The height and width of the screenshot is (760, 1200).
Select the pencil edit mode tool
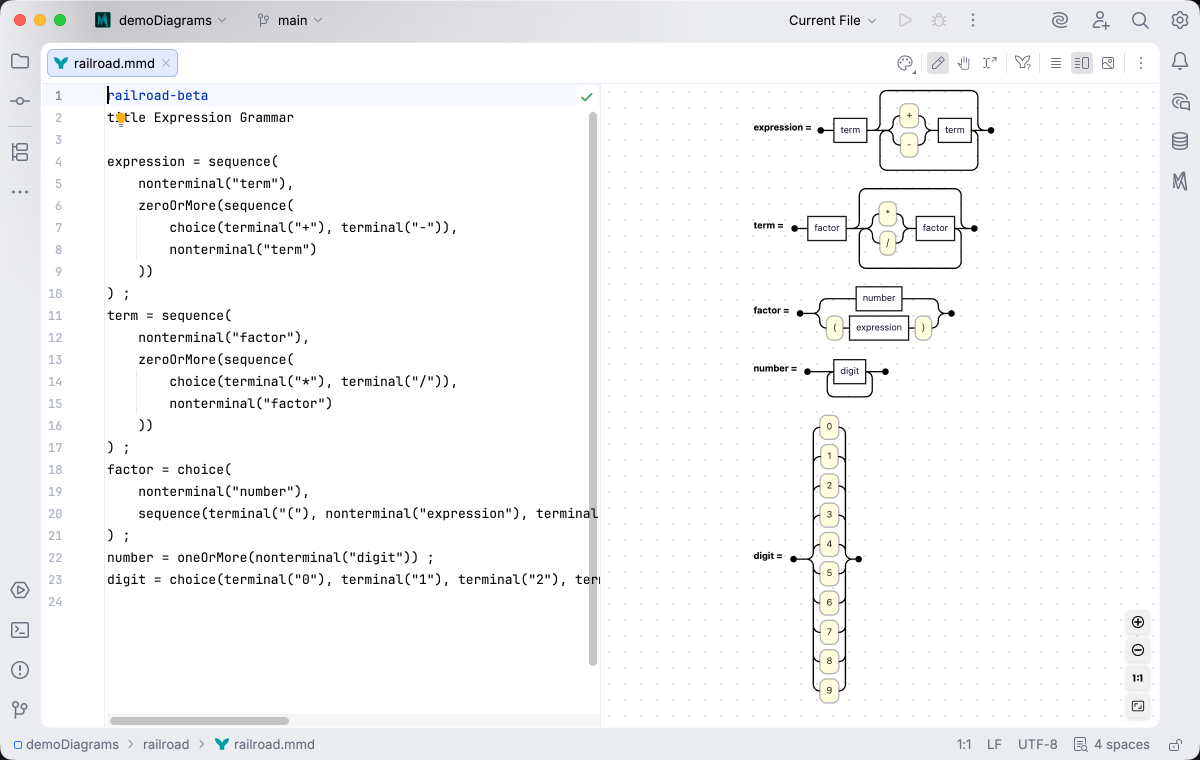(x=938, y=63)
